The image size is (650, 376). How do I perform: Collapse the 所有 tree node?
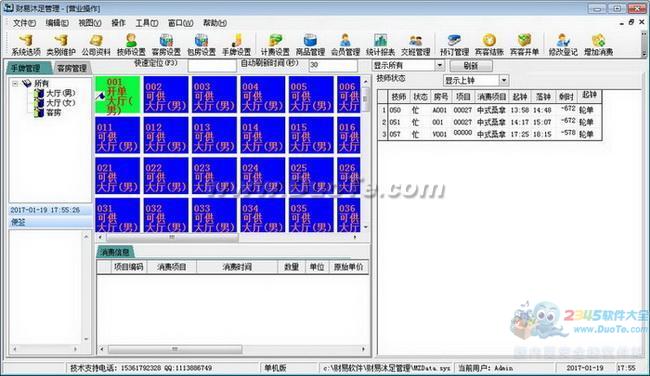tap(15, 84)
